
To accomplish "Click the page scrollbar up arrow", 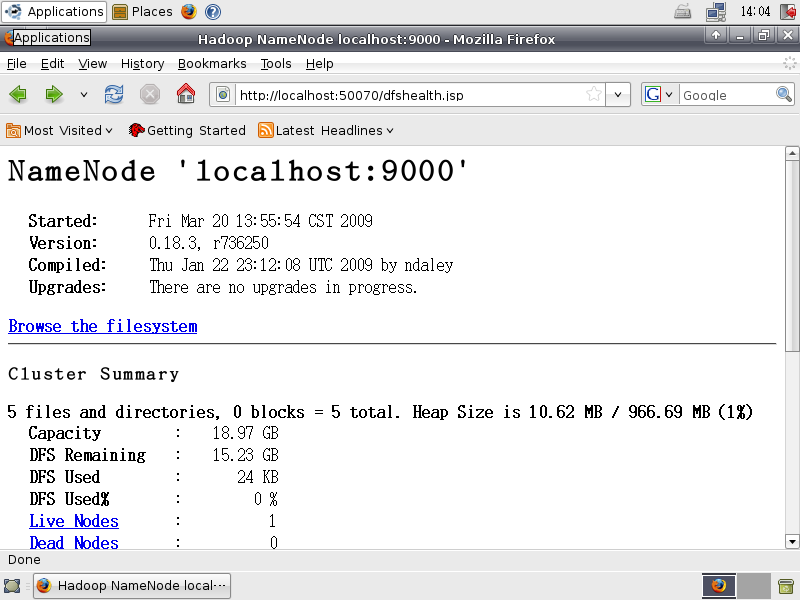I will click(792, 153).
